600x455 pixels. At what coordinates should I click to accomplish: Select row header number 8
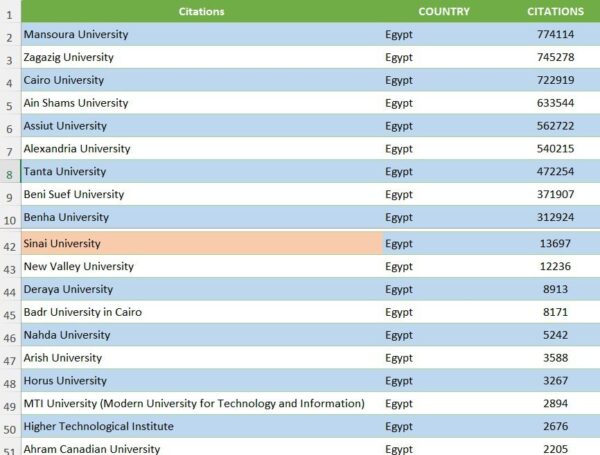(x=9, y=173)
